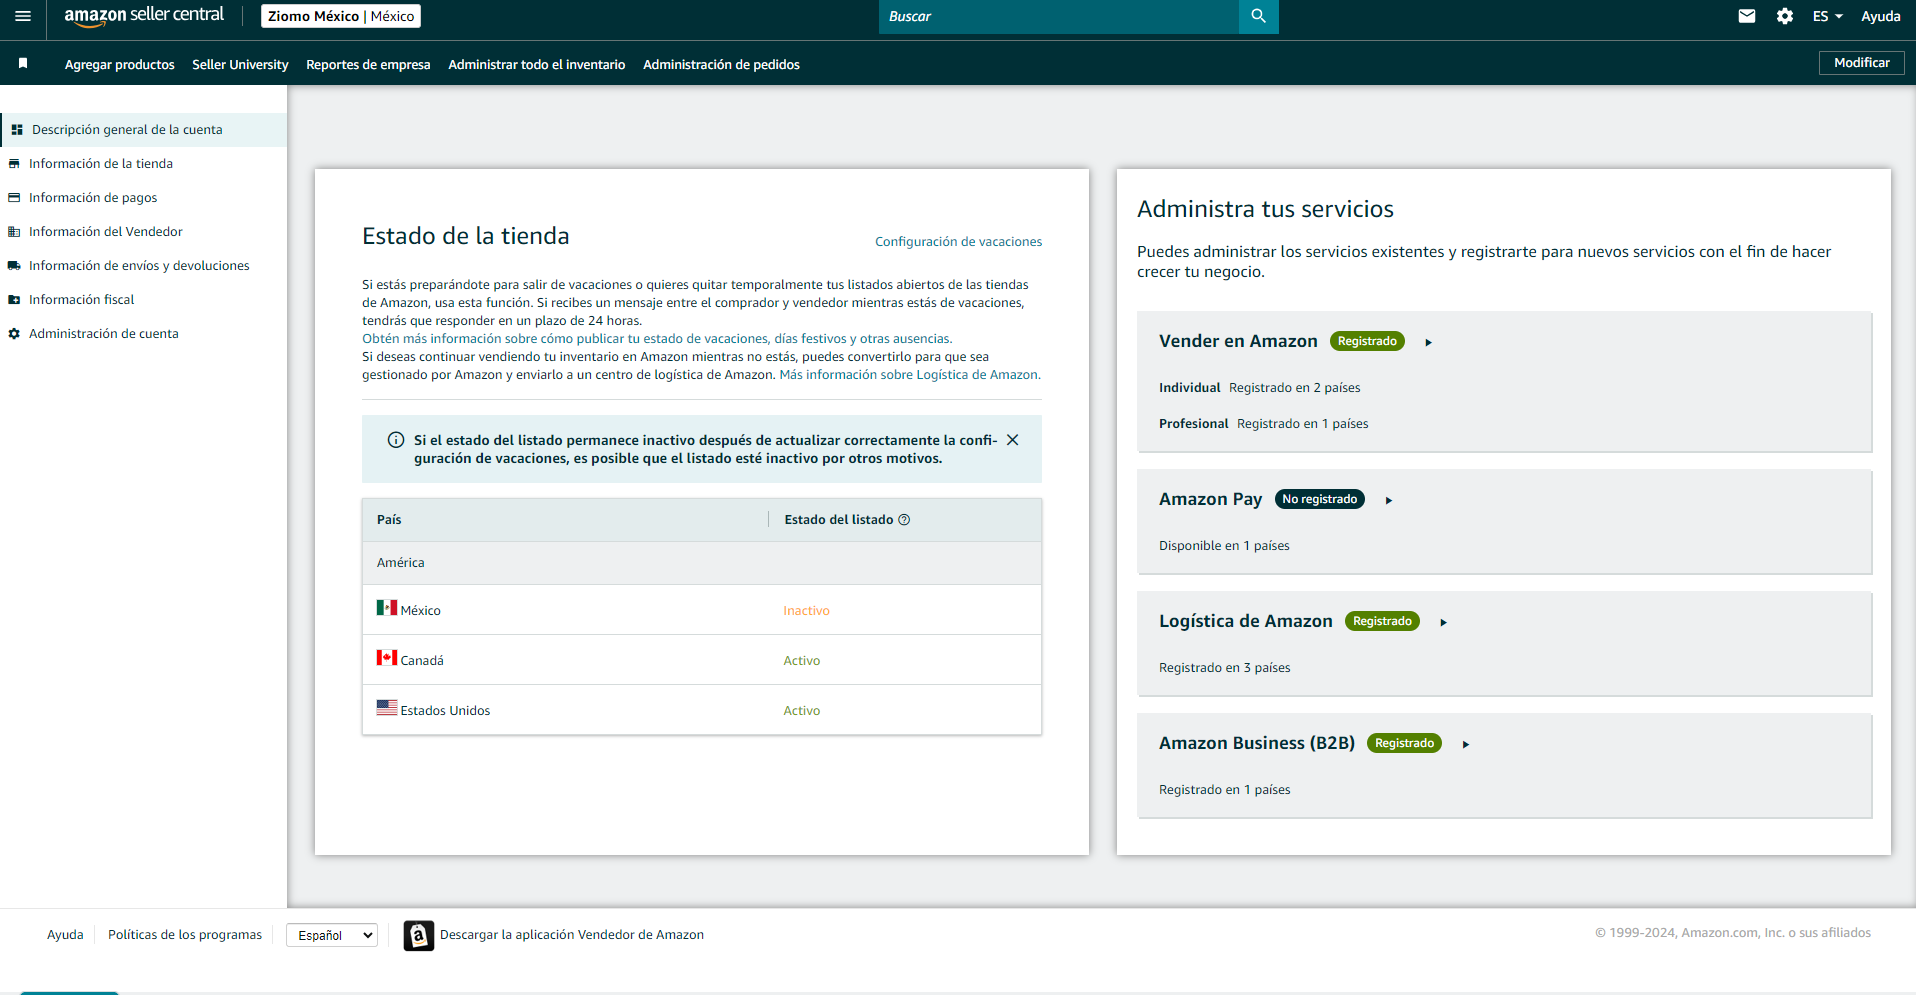
Task: Open the Zíomo México store switcher
Action: pos(341,16)
